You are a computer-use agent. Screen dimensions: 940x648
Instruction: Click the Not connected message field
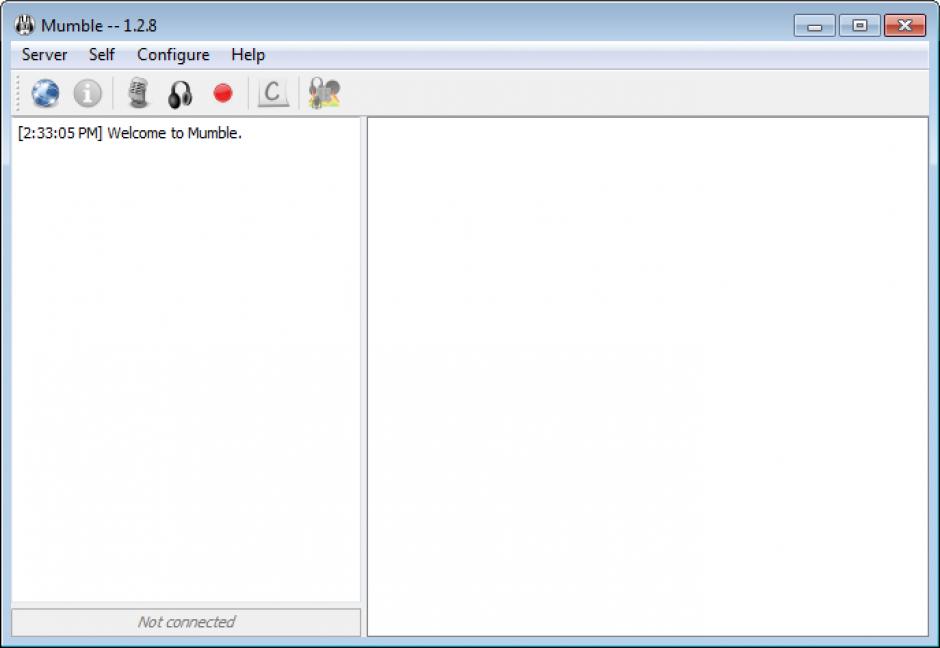tap(186, 622)
